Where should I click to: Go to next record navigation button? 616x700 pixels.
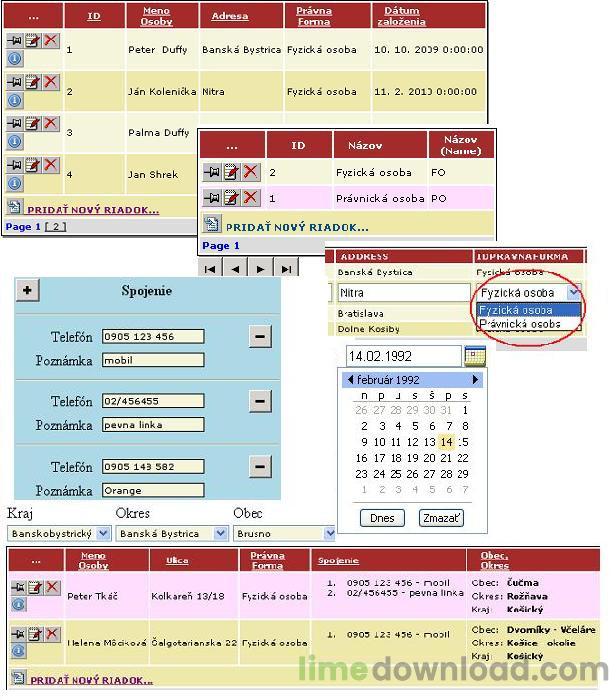[261, 268]
